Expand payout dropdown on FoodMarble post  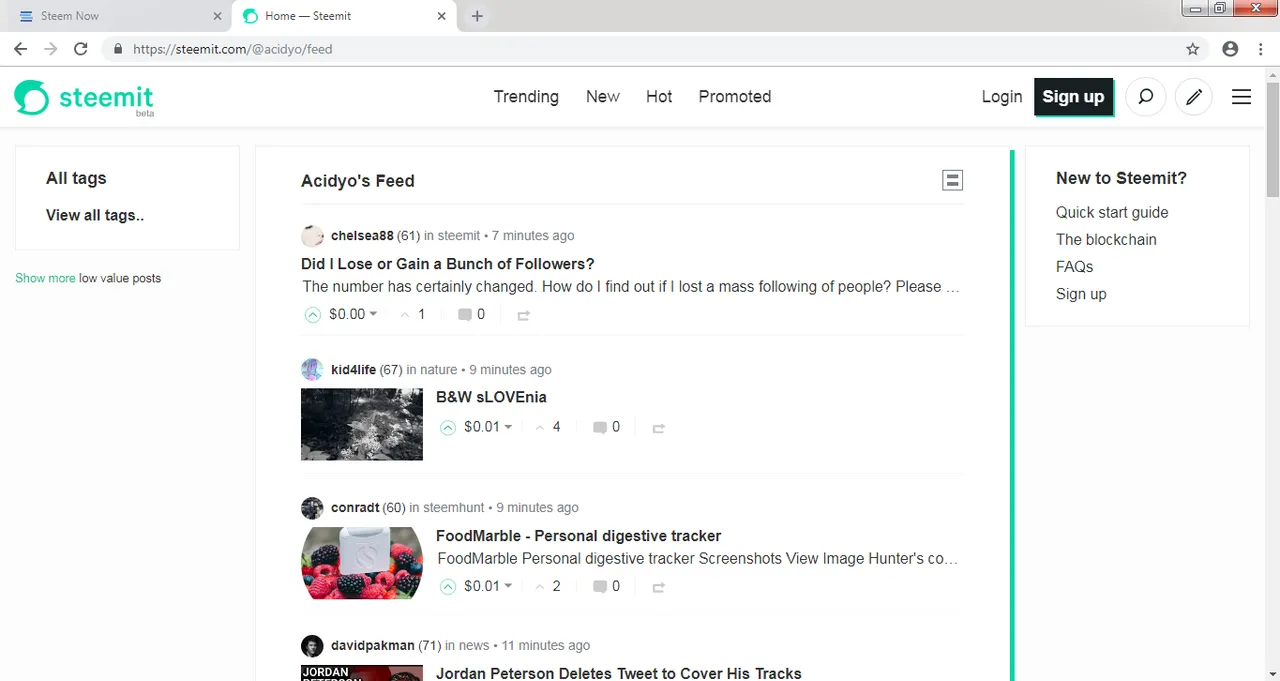(x=488, y=586)
